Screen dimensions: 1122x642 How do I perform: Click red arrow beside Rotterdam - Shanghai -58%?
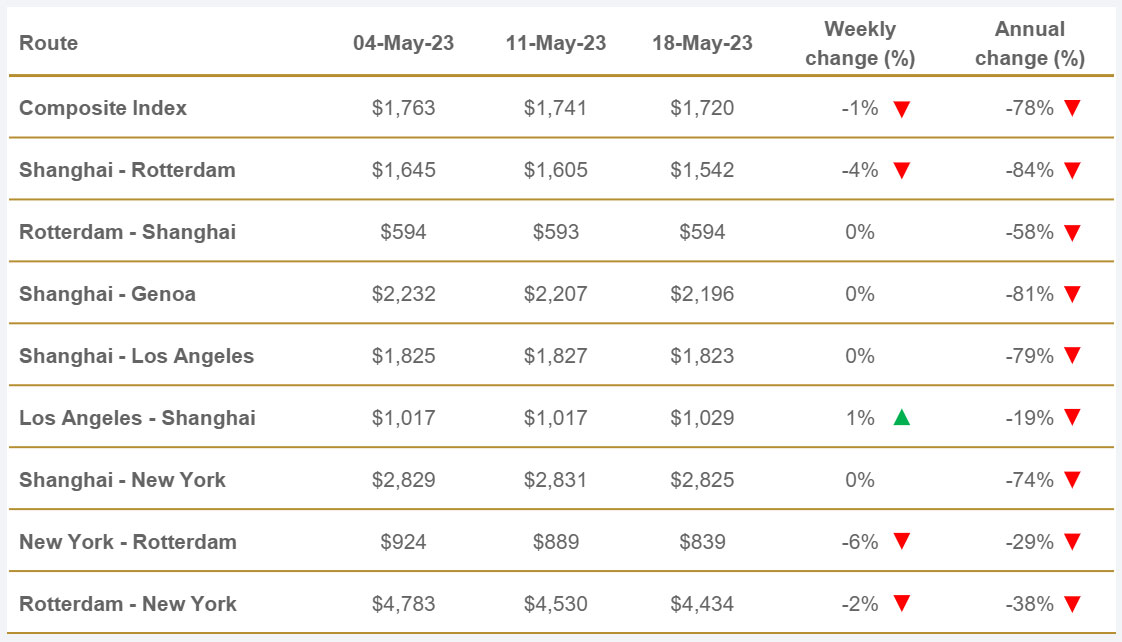click(1072, 233)
